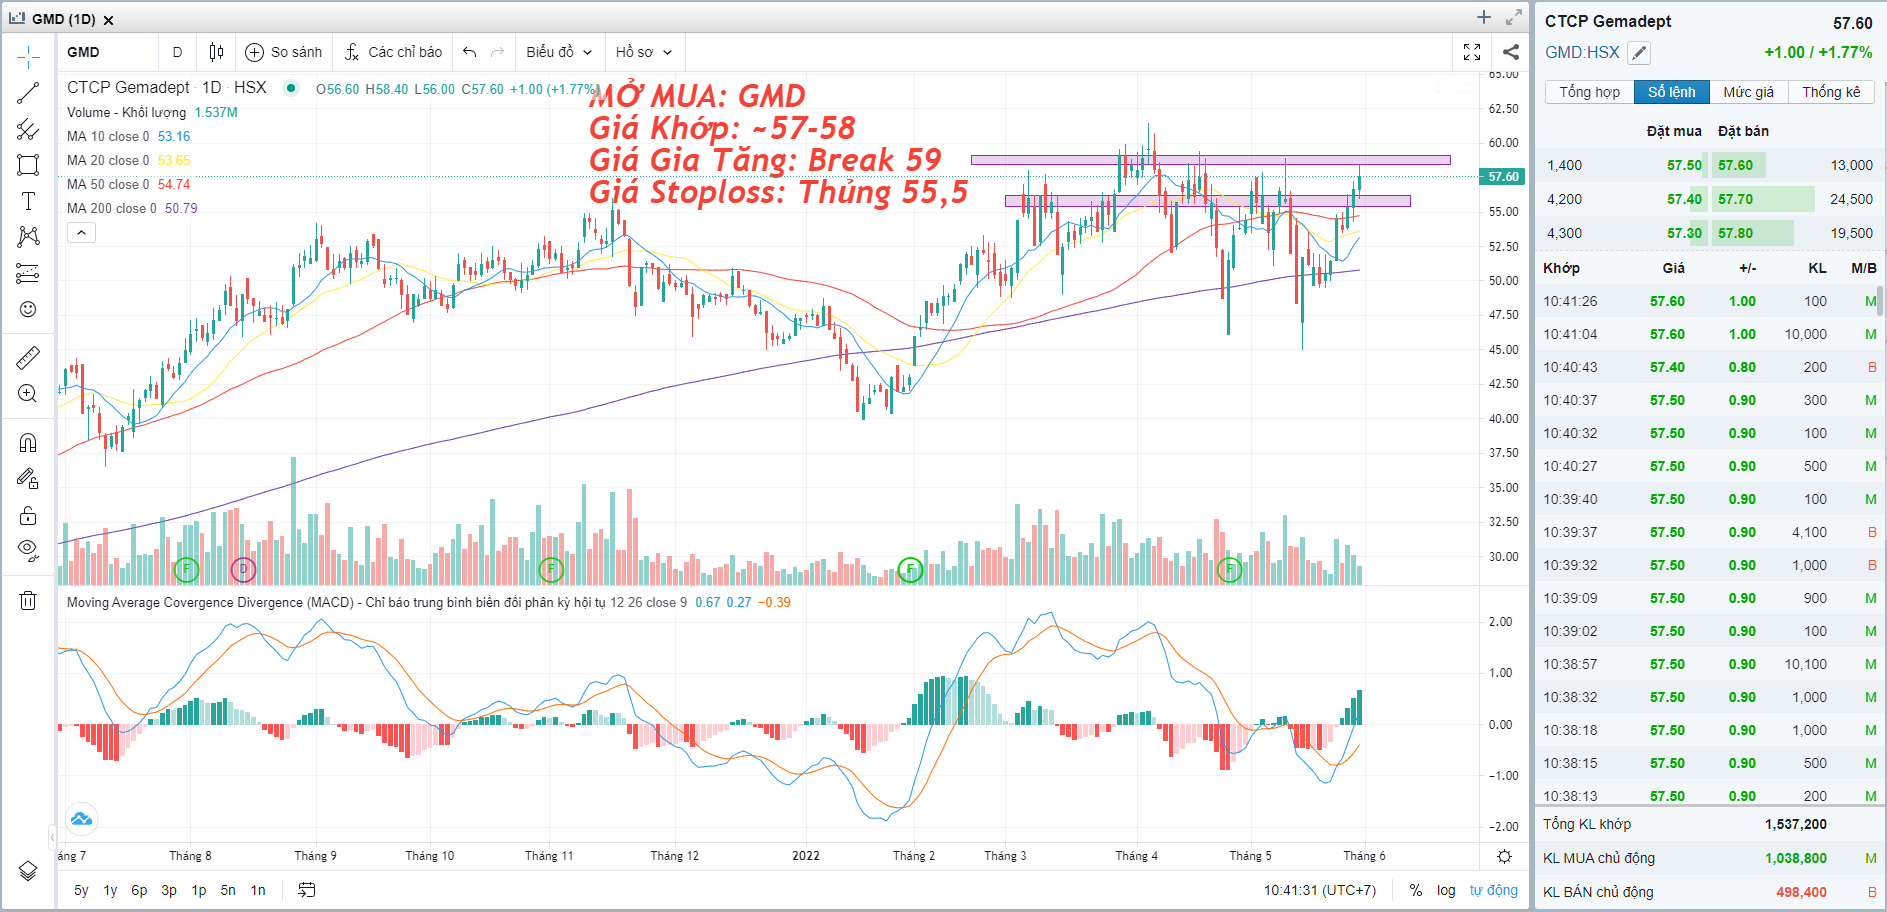Screen dimensions: 1887x912
Task: Open the zoom in tool
Action: (x=28, y=394)
